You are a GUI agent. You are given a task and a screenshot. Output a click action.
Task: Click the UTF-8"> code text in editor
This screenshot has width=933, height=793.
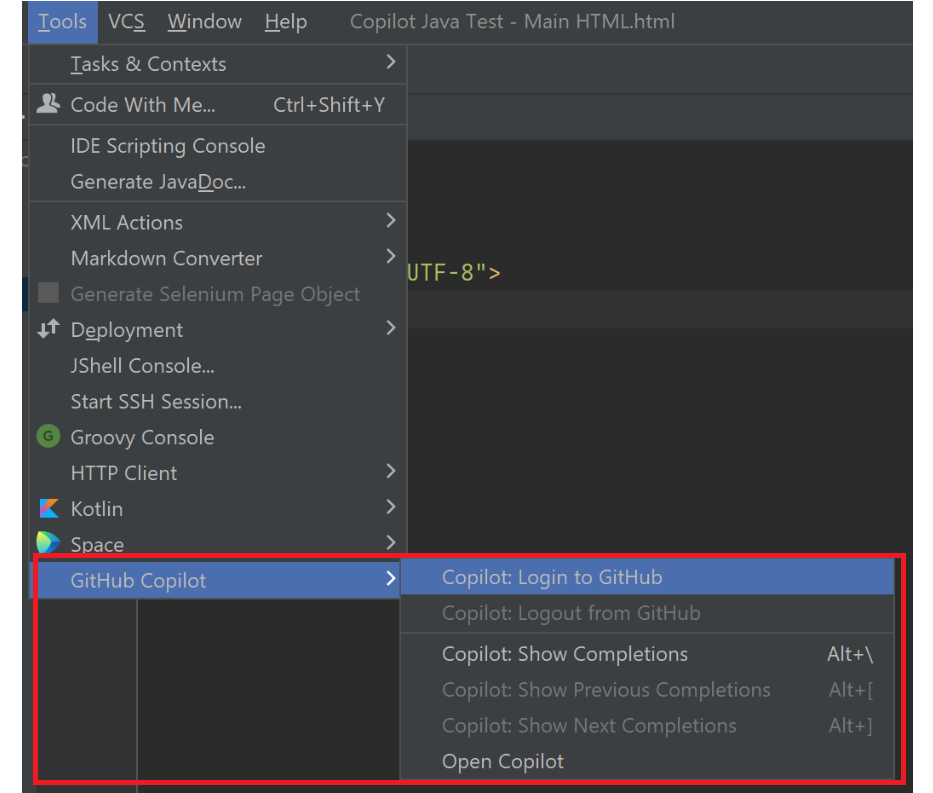pos(453,272)
